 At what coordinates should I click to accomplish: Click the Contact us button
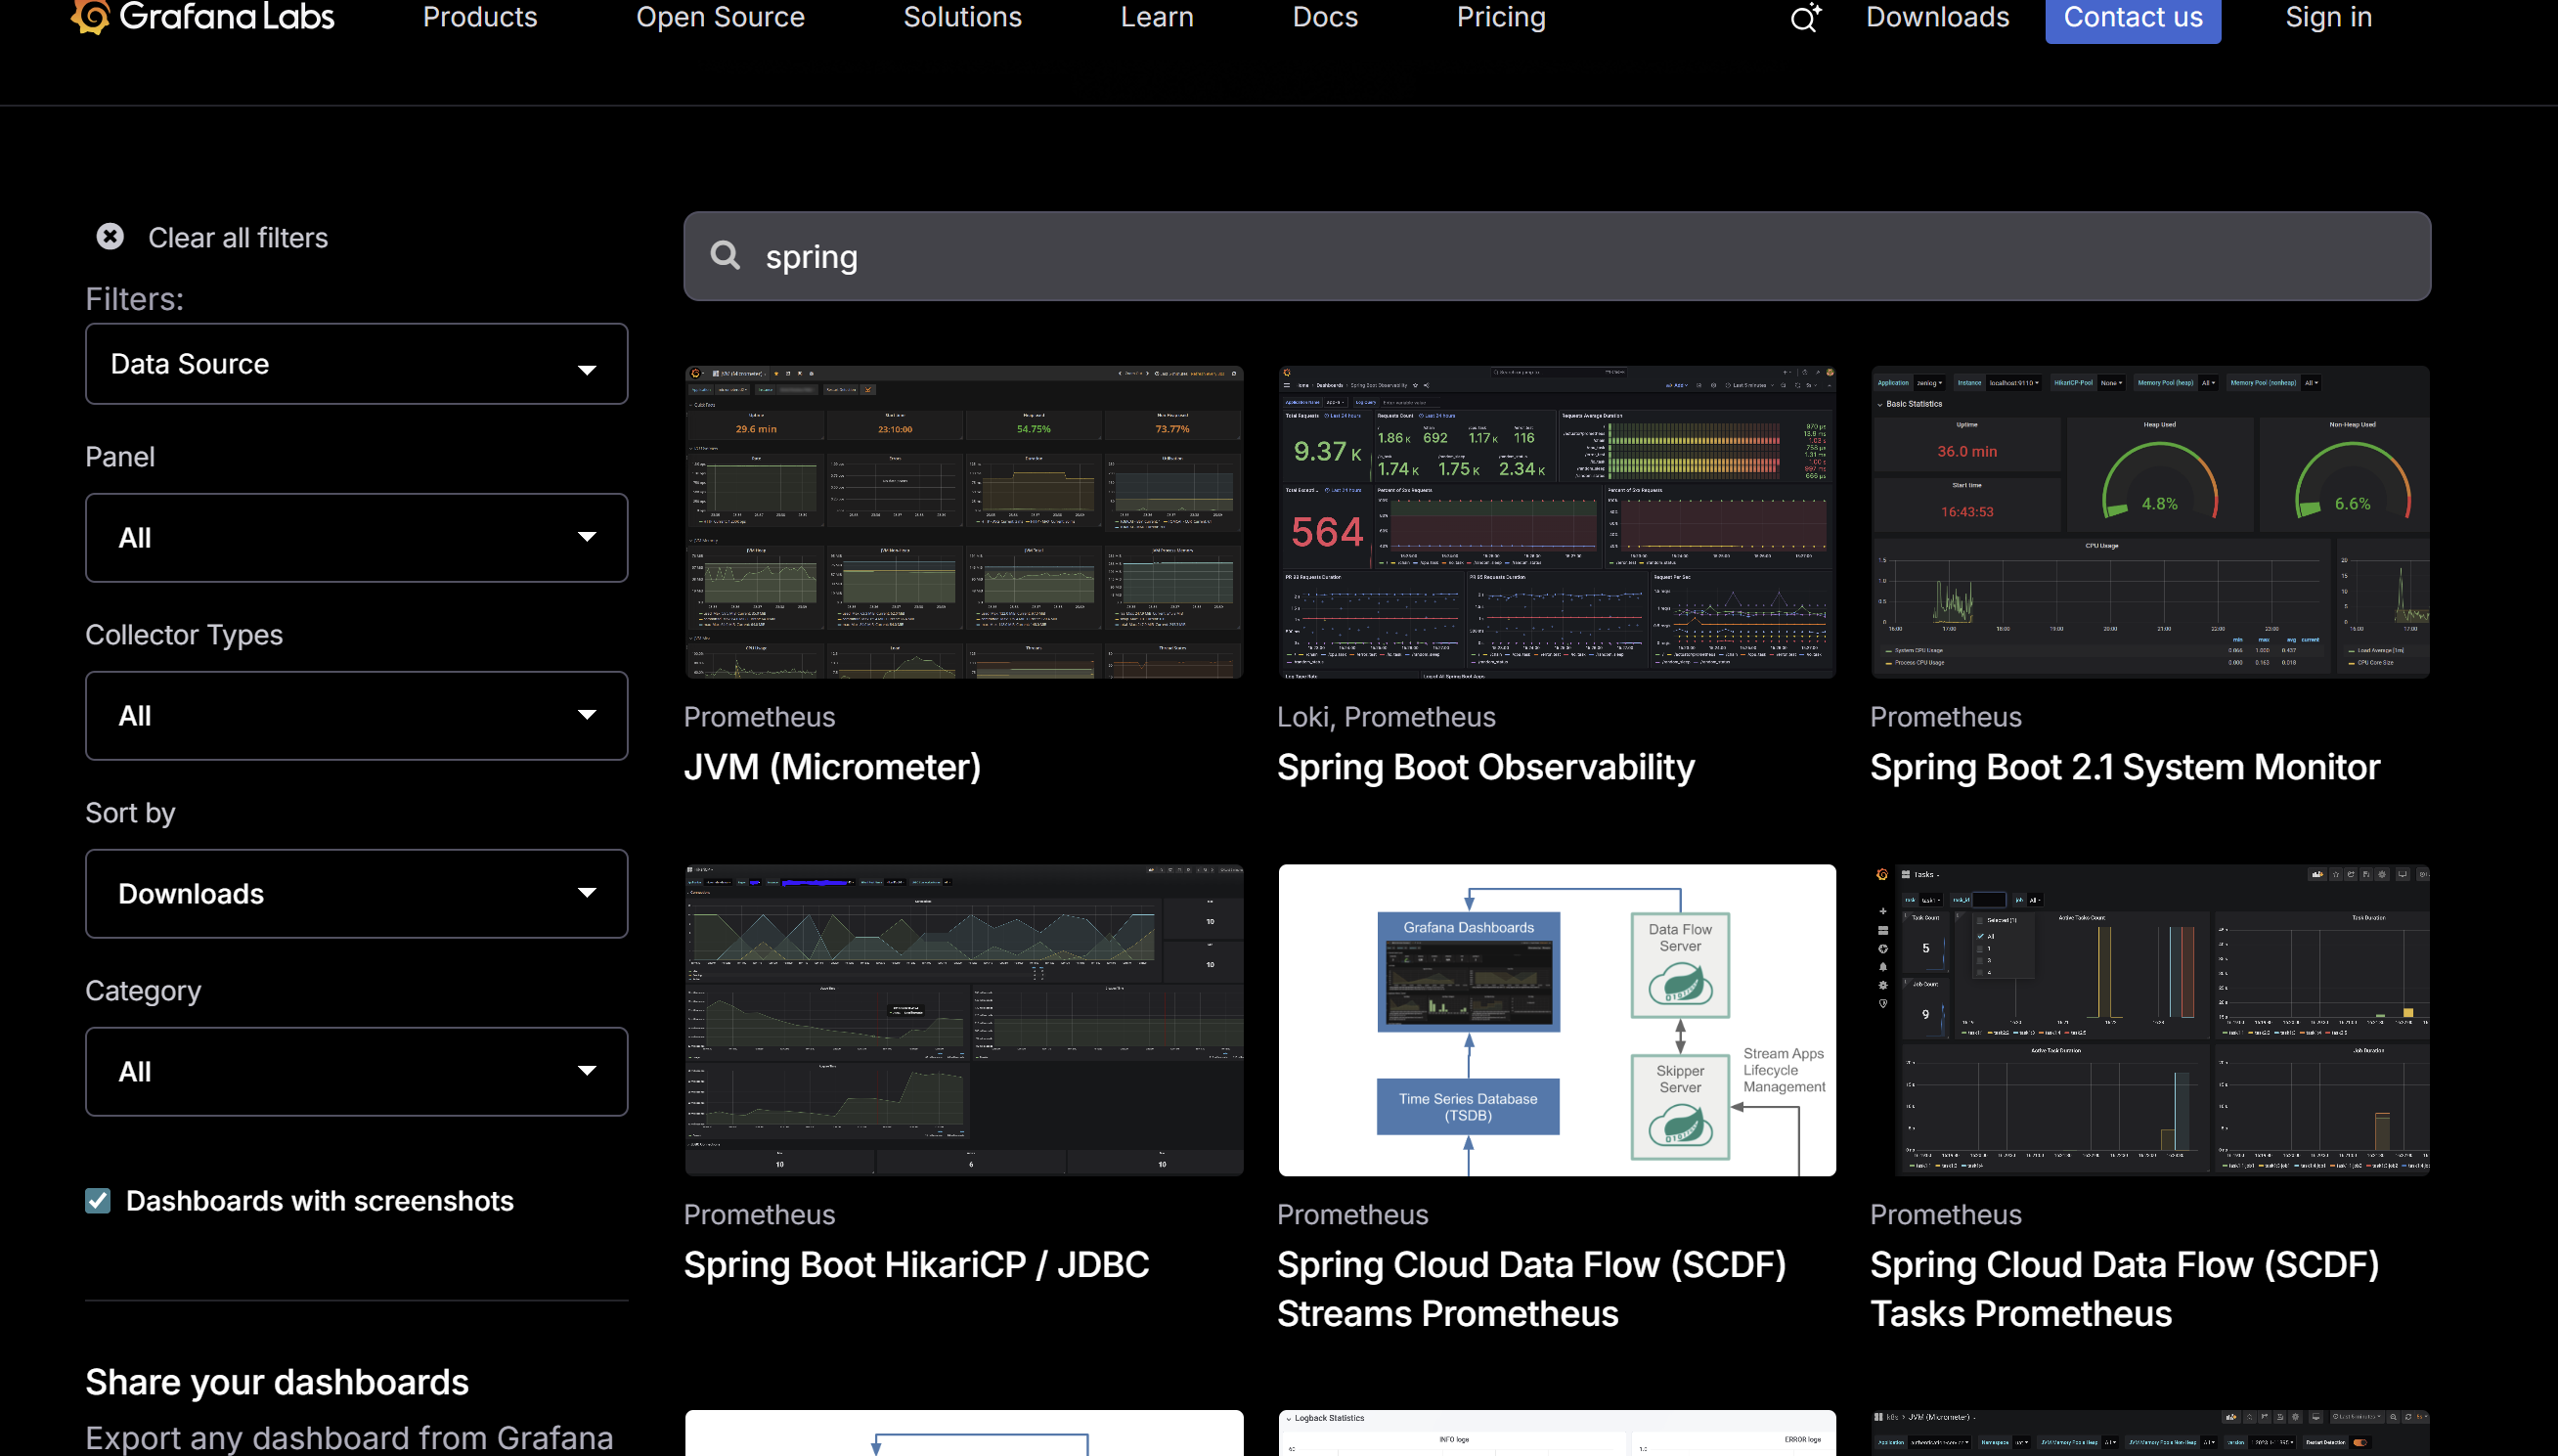pyautogui.click(x=2132, y=17)
